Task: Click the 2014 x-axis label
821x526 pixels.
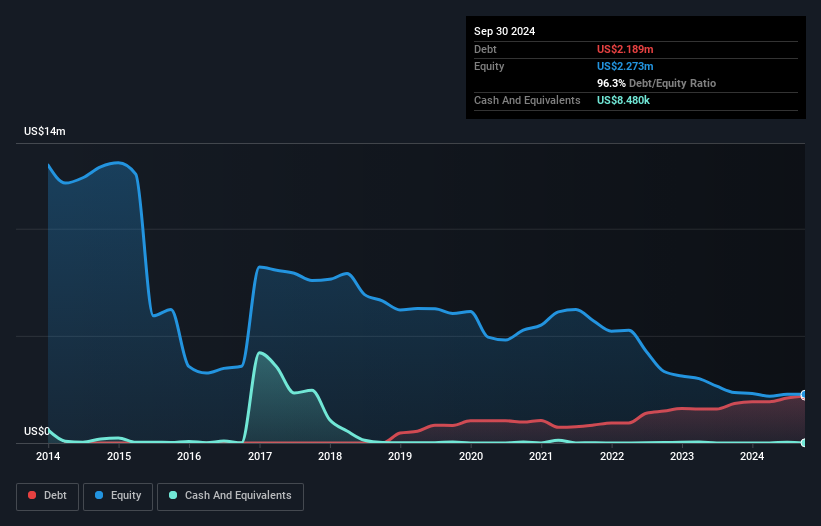Action: click(x=48, y=456)
